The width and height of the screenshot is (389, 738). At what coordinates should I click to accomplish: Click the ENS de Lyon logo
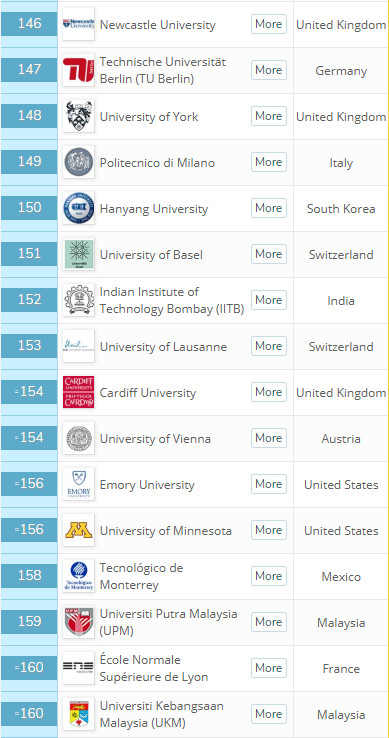(79, 668)
